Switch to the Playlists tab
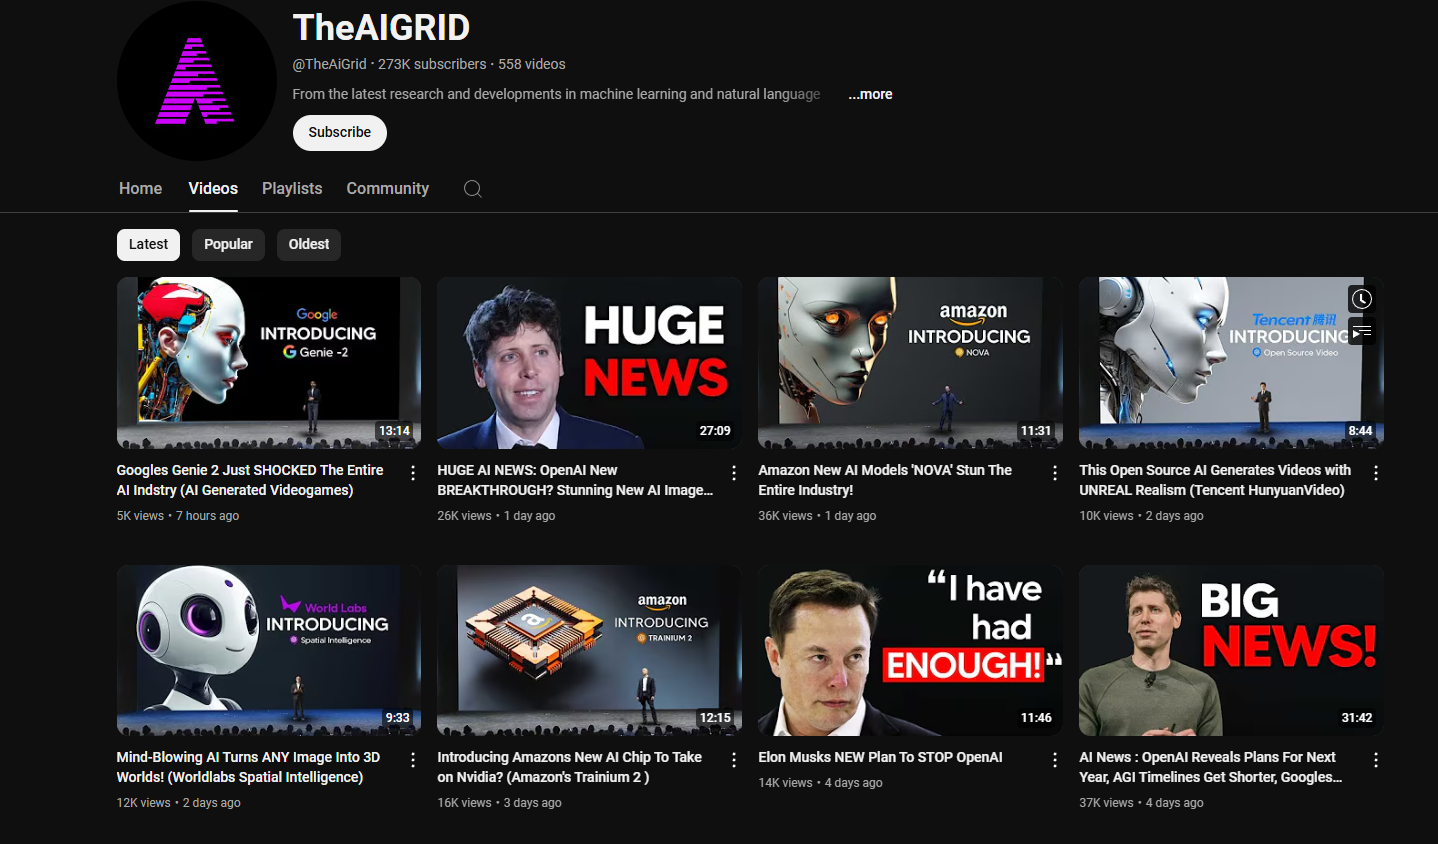The image size is (1438, 844). 292,188
